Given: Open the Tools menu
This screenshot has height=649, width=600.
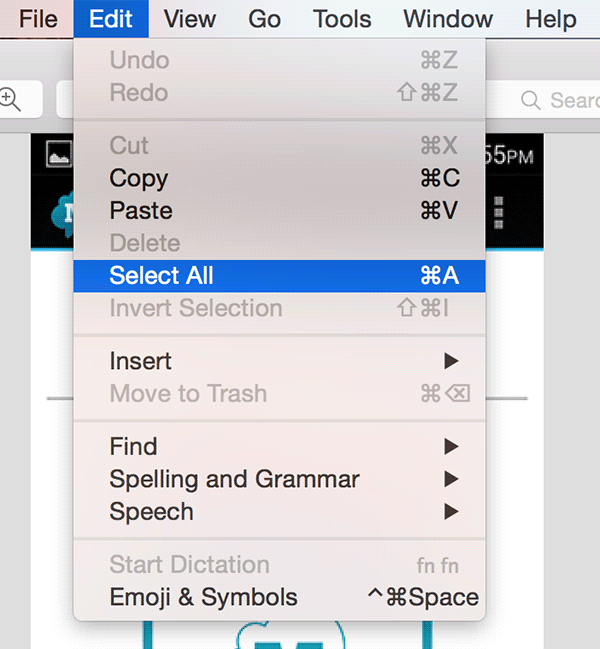Looking at the screenshot, I should coord(342,18).
